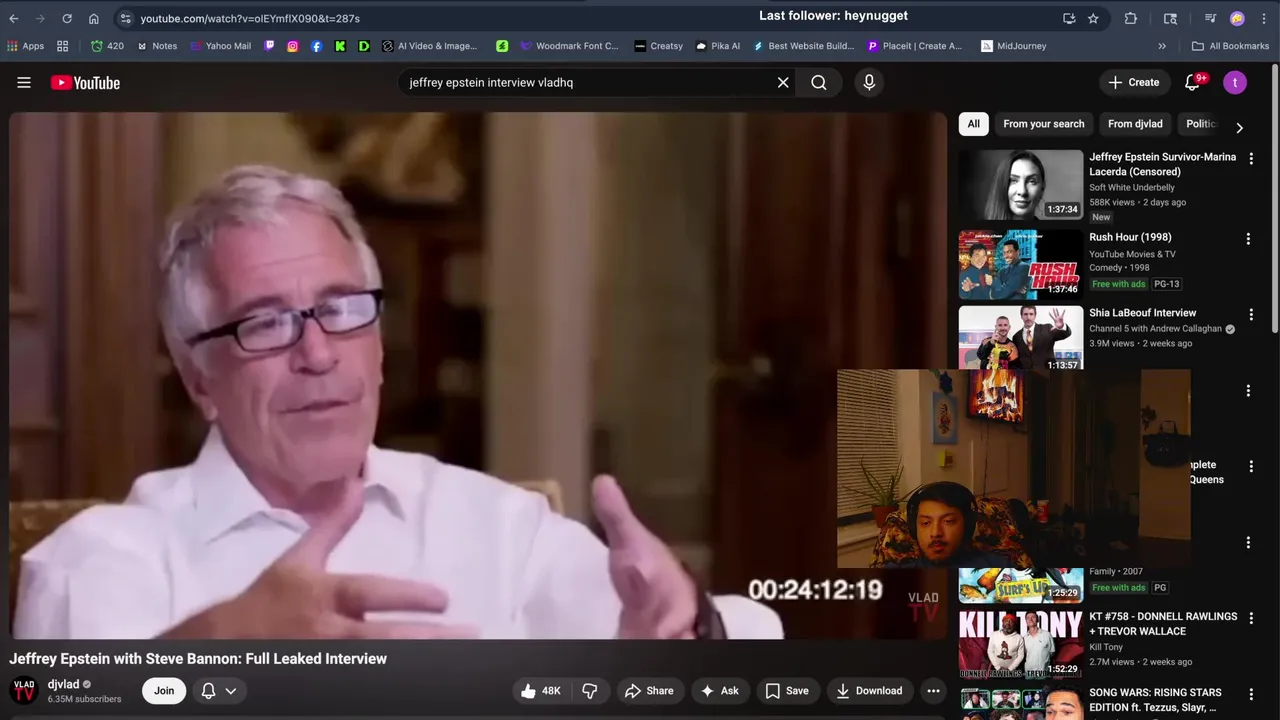This screenshot has width=1280, height=720.
Task: Click the page vertical scrollbar
Action: point(1275,200)
